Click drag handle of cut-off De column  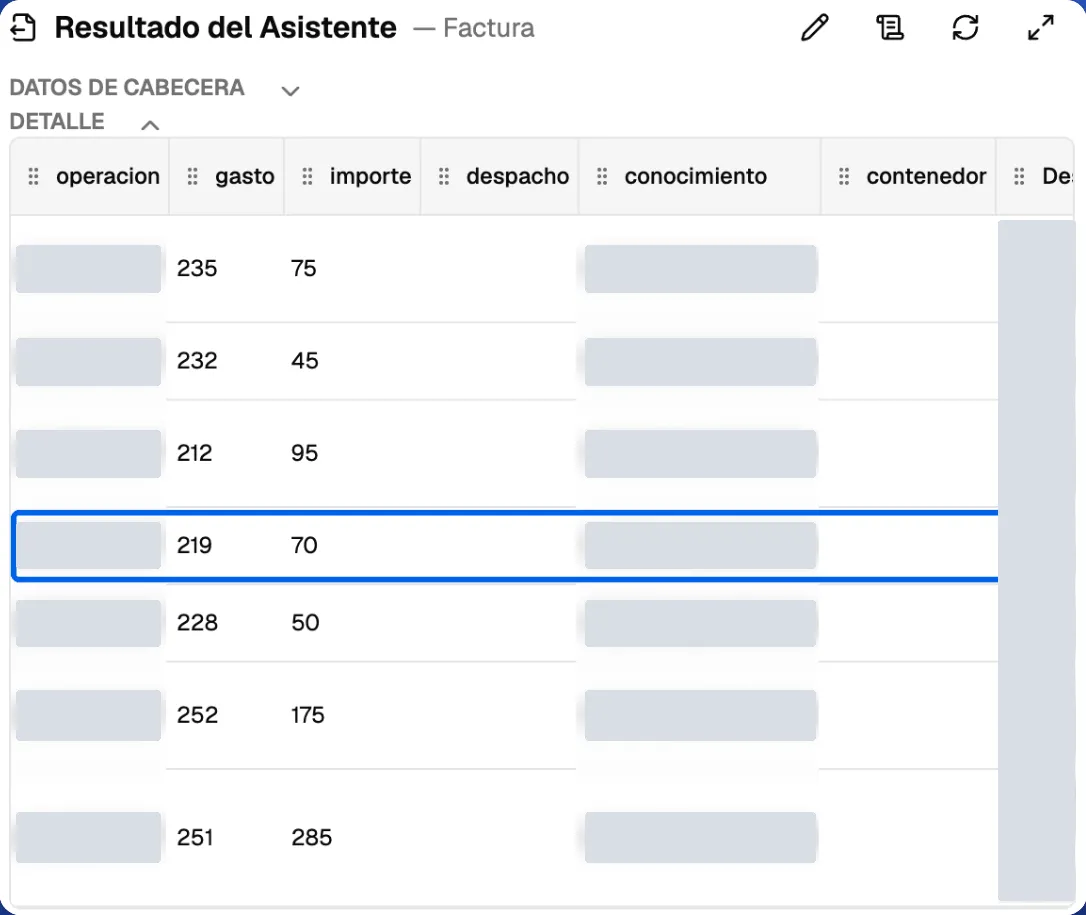coord(1019,177)
